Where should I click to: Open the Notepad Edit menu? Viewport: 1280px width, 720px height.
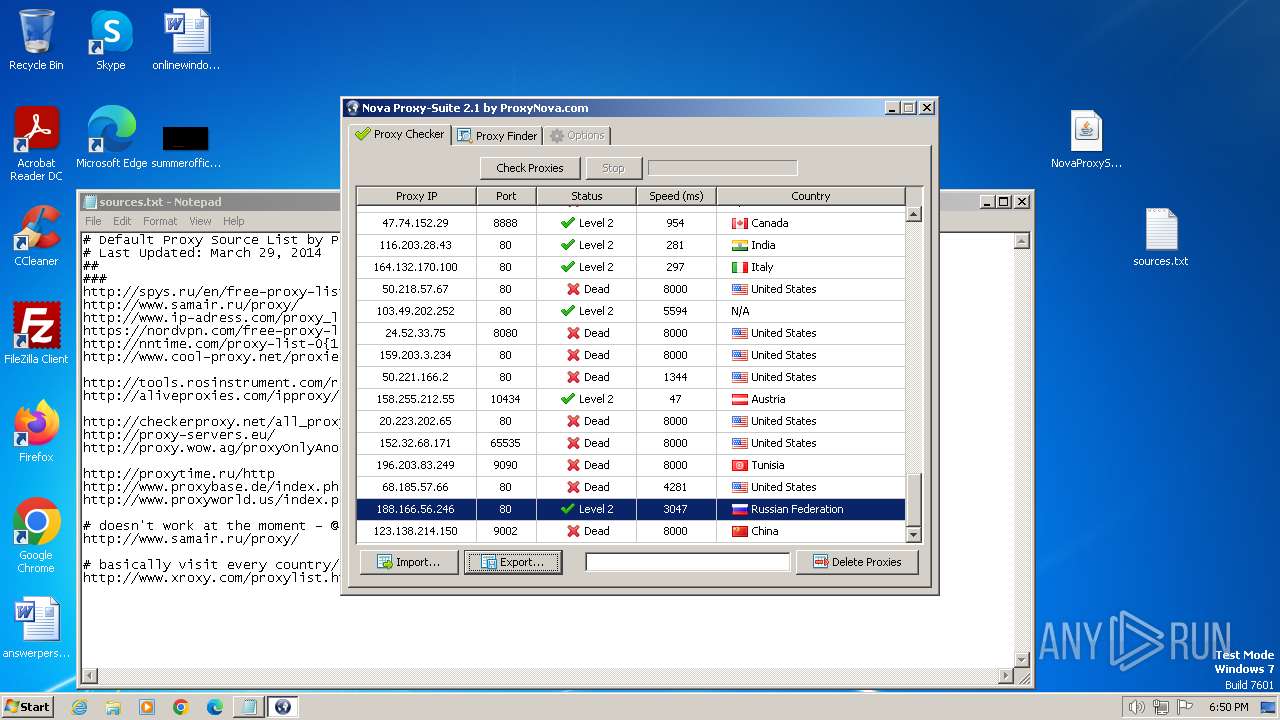click(x=122, y=221)
